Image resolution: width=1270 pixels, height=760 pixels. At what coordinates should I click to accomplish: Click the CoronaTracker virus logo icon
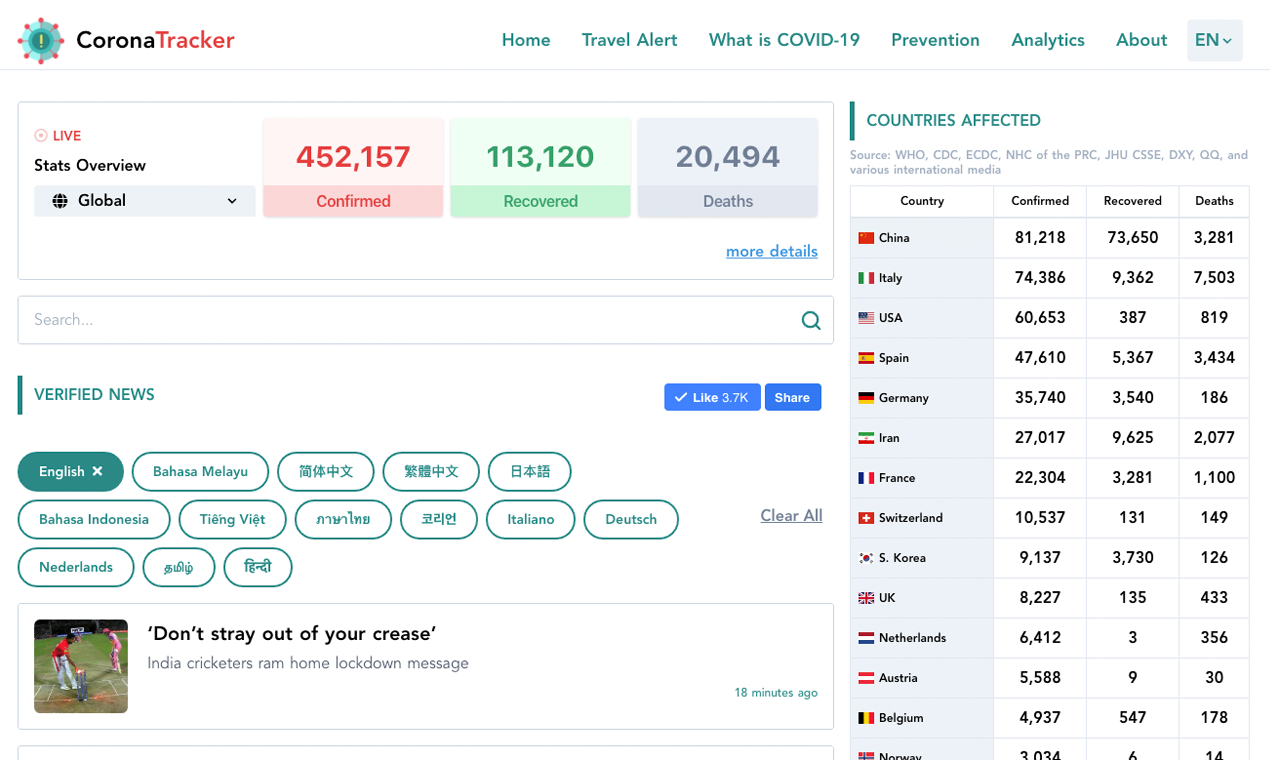tap(41, 40)
